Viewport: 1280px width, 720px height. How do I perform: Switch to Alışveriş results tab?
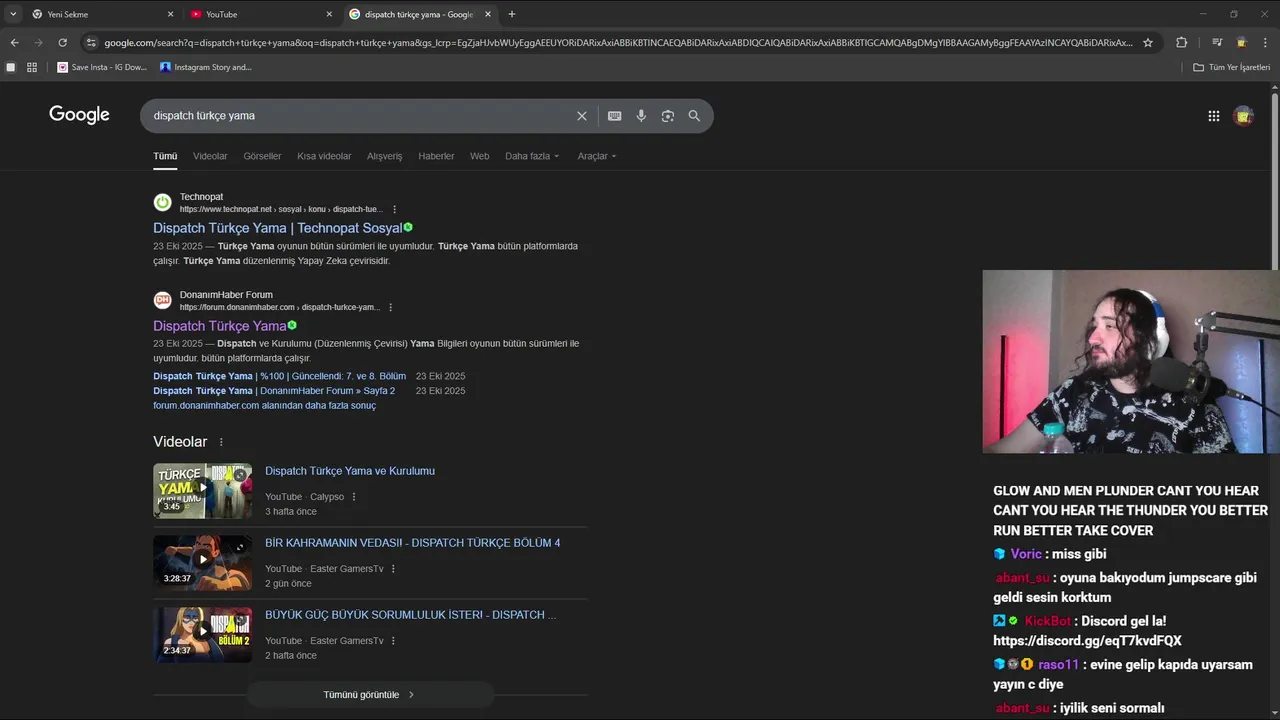tap(385, 156)
